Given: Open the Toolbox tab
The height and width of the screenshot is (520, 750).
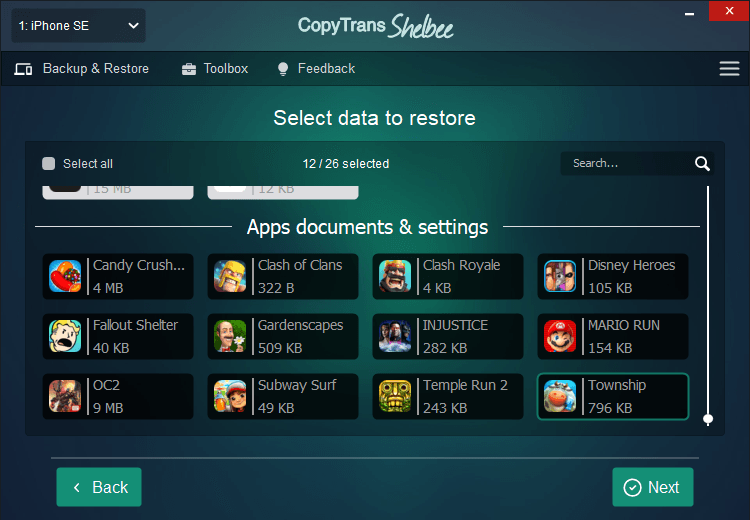Looking at the screenshot, I should point(215,68).
